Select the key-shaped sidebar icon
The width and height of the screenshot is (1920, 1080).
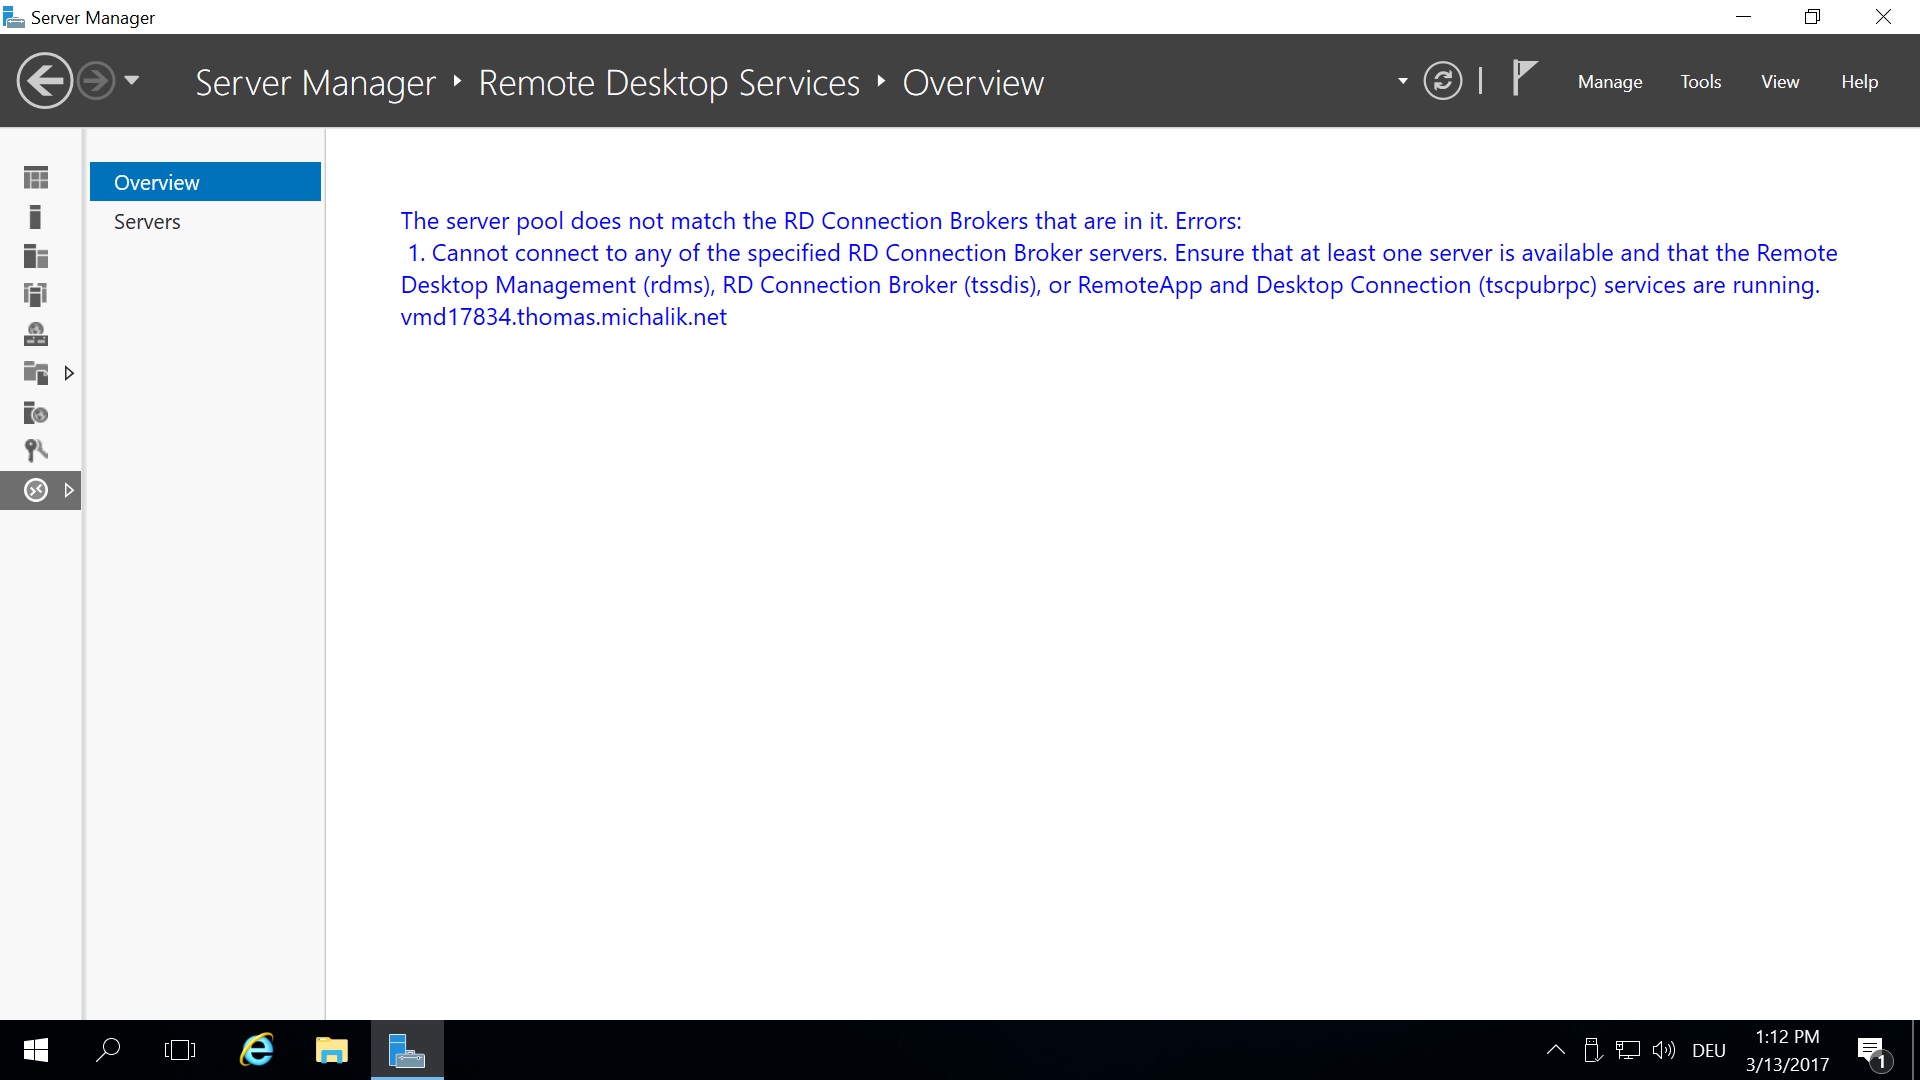click(x=36, y=451)
